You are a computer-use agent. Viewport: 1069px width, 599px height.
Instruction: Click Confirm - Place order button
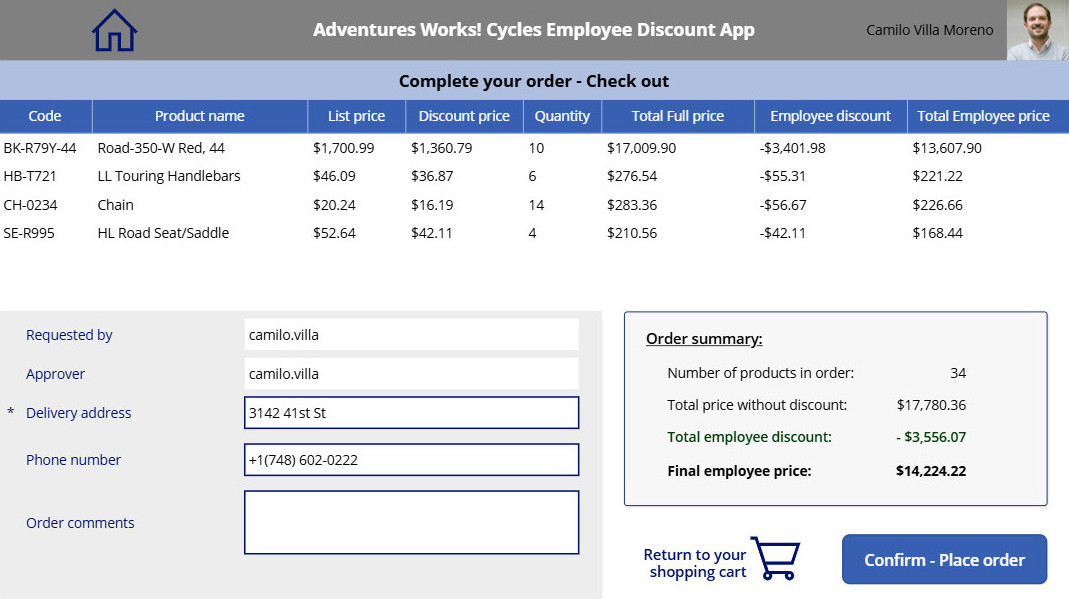pos(944,559)
